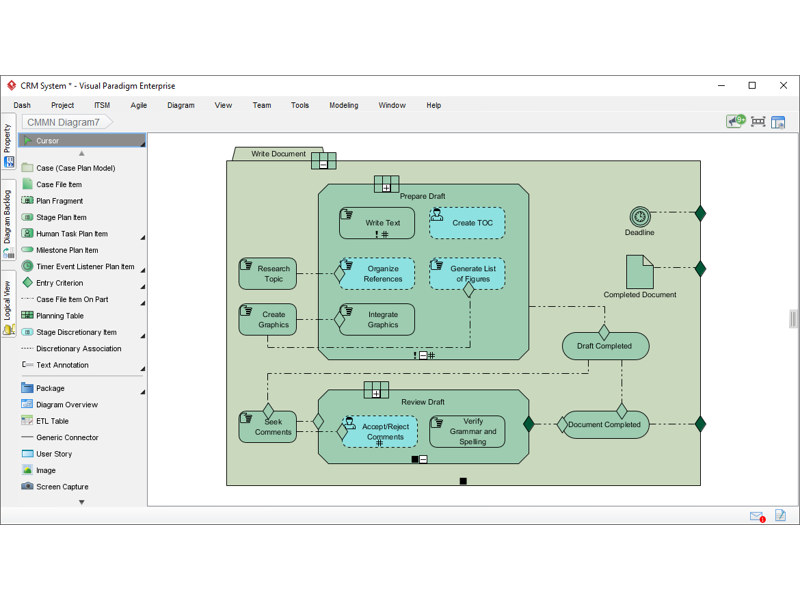
Task: Select the Create TOC discretionary task
Action: (467, 223)
